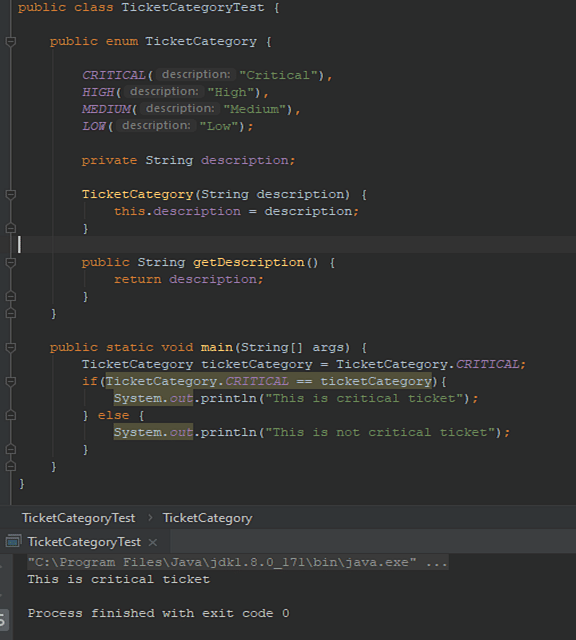Screen dimensions: 576x640
Task: Click the fold end marker closing the enum
Action: click(11, 313)
